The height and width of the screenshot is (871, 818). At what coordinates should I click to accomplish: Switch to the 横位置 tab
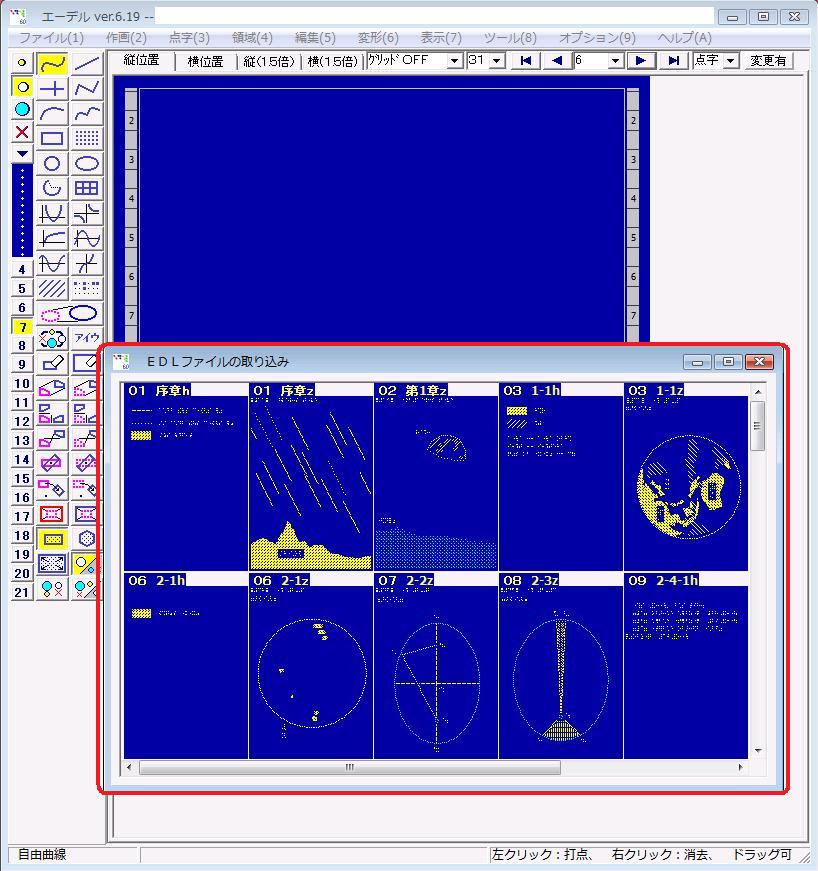point(205,61)
